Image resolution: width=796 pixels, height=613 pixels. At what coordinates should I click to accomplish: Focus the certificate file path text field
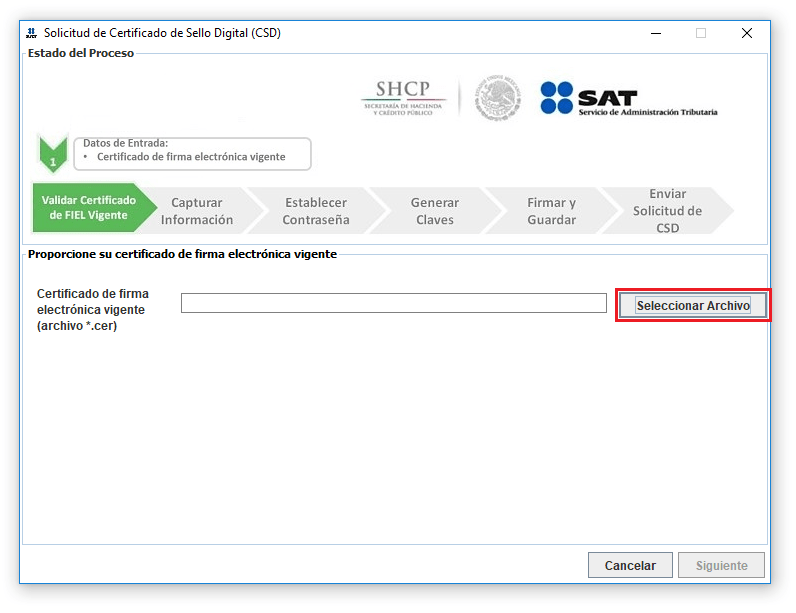coord(393,303)
